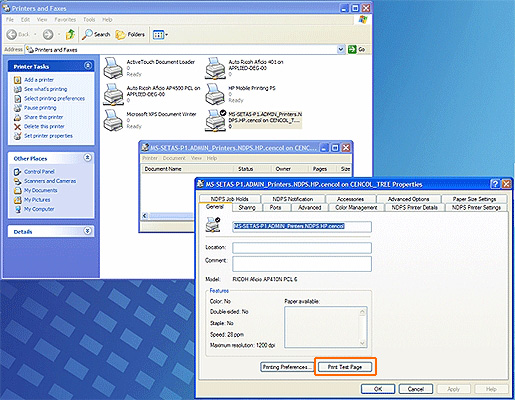Click into the Location input field
The width and height of the screenshot is (515, 400).
point(302,248)
